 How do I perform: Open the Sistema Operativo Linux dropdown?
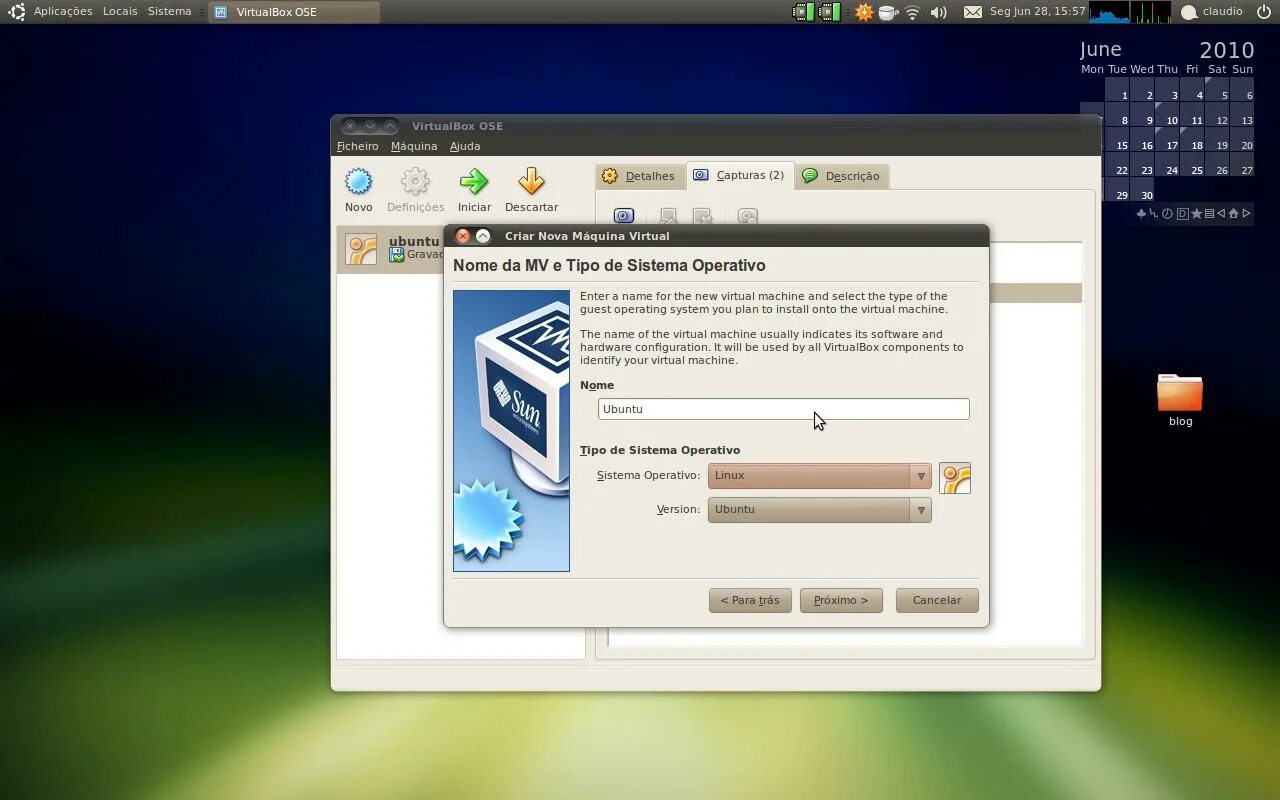819,476
